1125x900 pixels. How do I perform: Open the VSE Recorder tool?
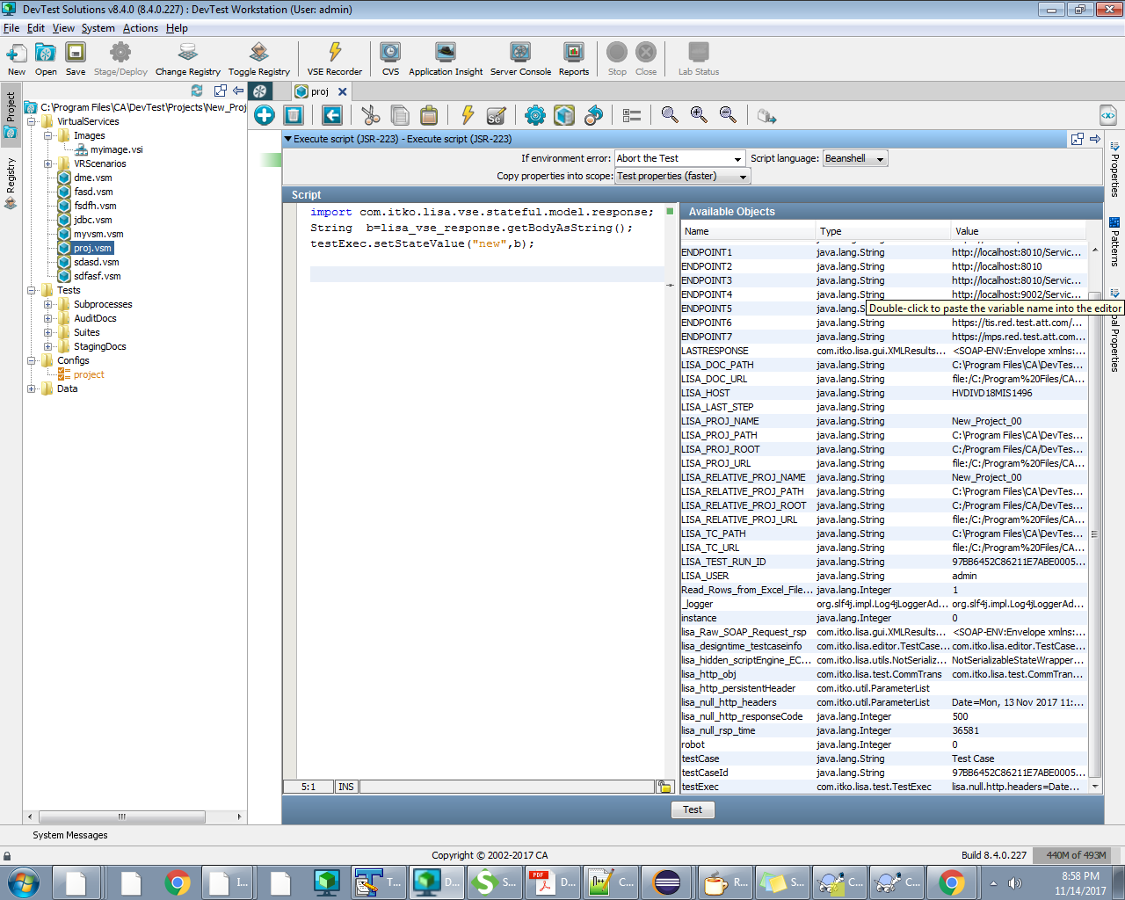[333, 55]
